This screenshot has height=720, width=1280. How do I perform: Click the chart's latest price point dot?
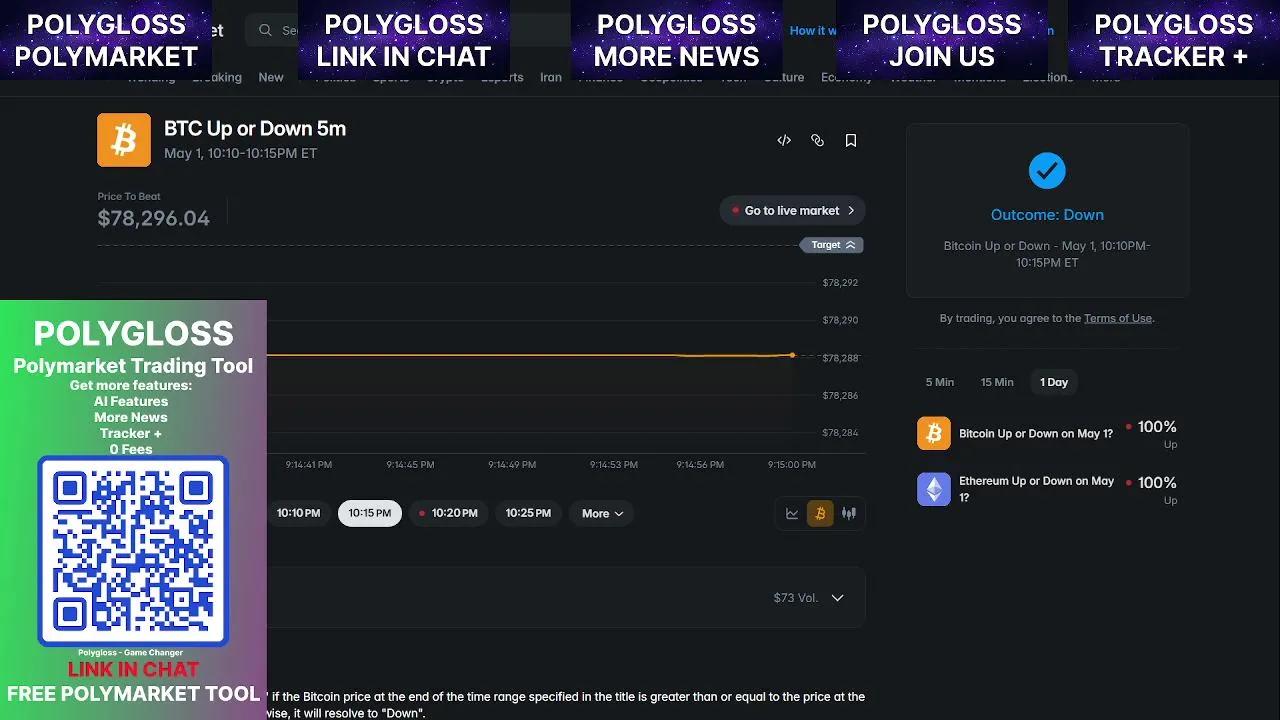coord(793,355)
